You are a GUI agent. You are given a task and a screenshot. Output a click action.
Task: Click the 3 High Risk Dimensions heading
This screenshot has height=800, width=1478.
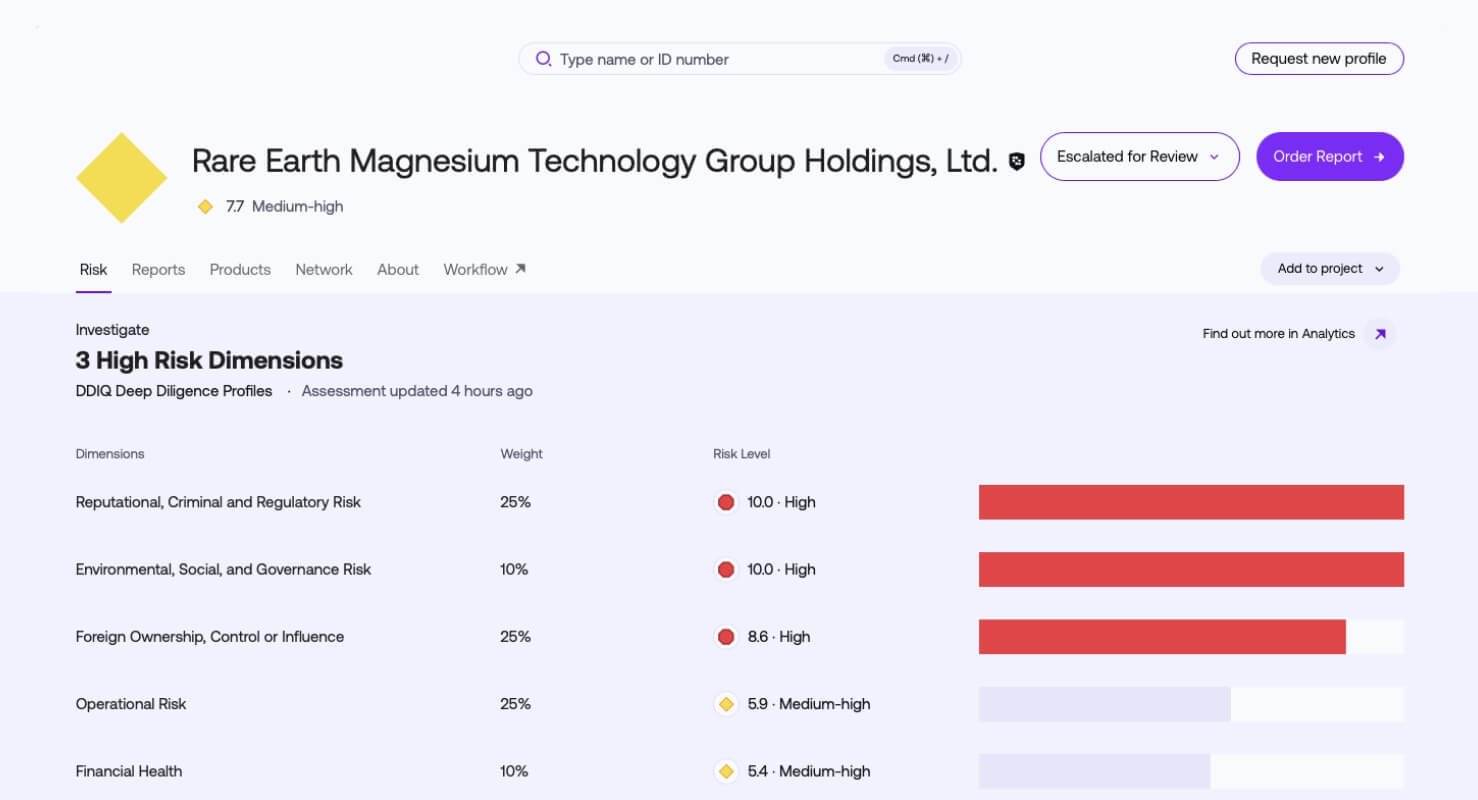pos(209,360)
